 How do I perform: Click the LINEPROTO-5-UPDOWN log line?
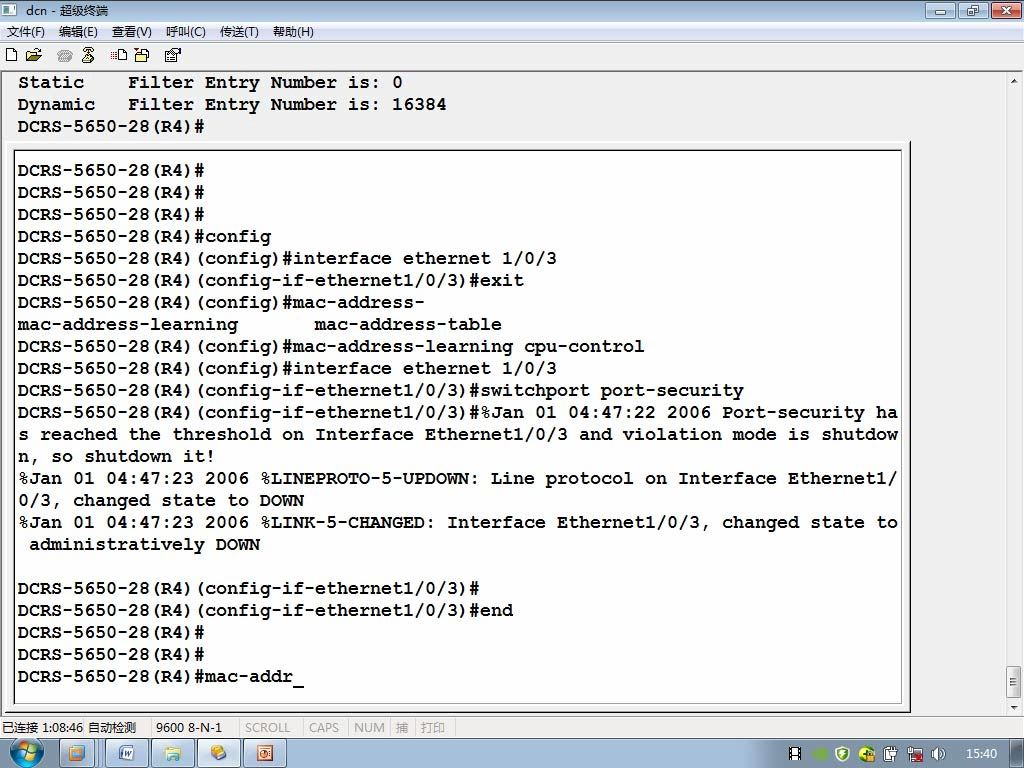tap(457, 490)
